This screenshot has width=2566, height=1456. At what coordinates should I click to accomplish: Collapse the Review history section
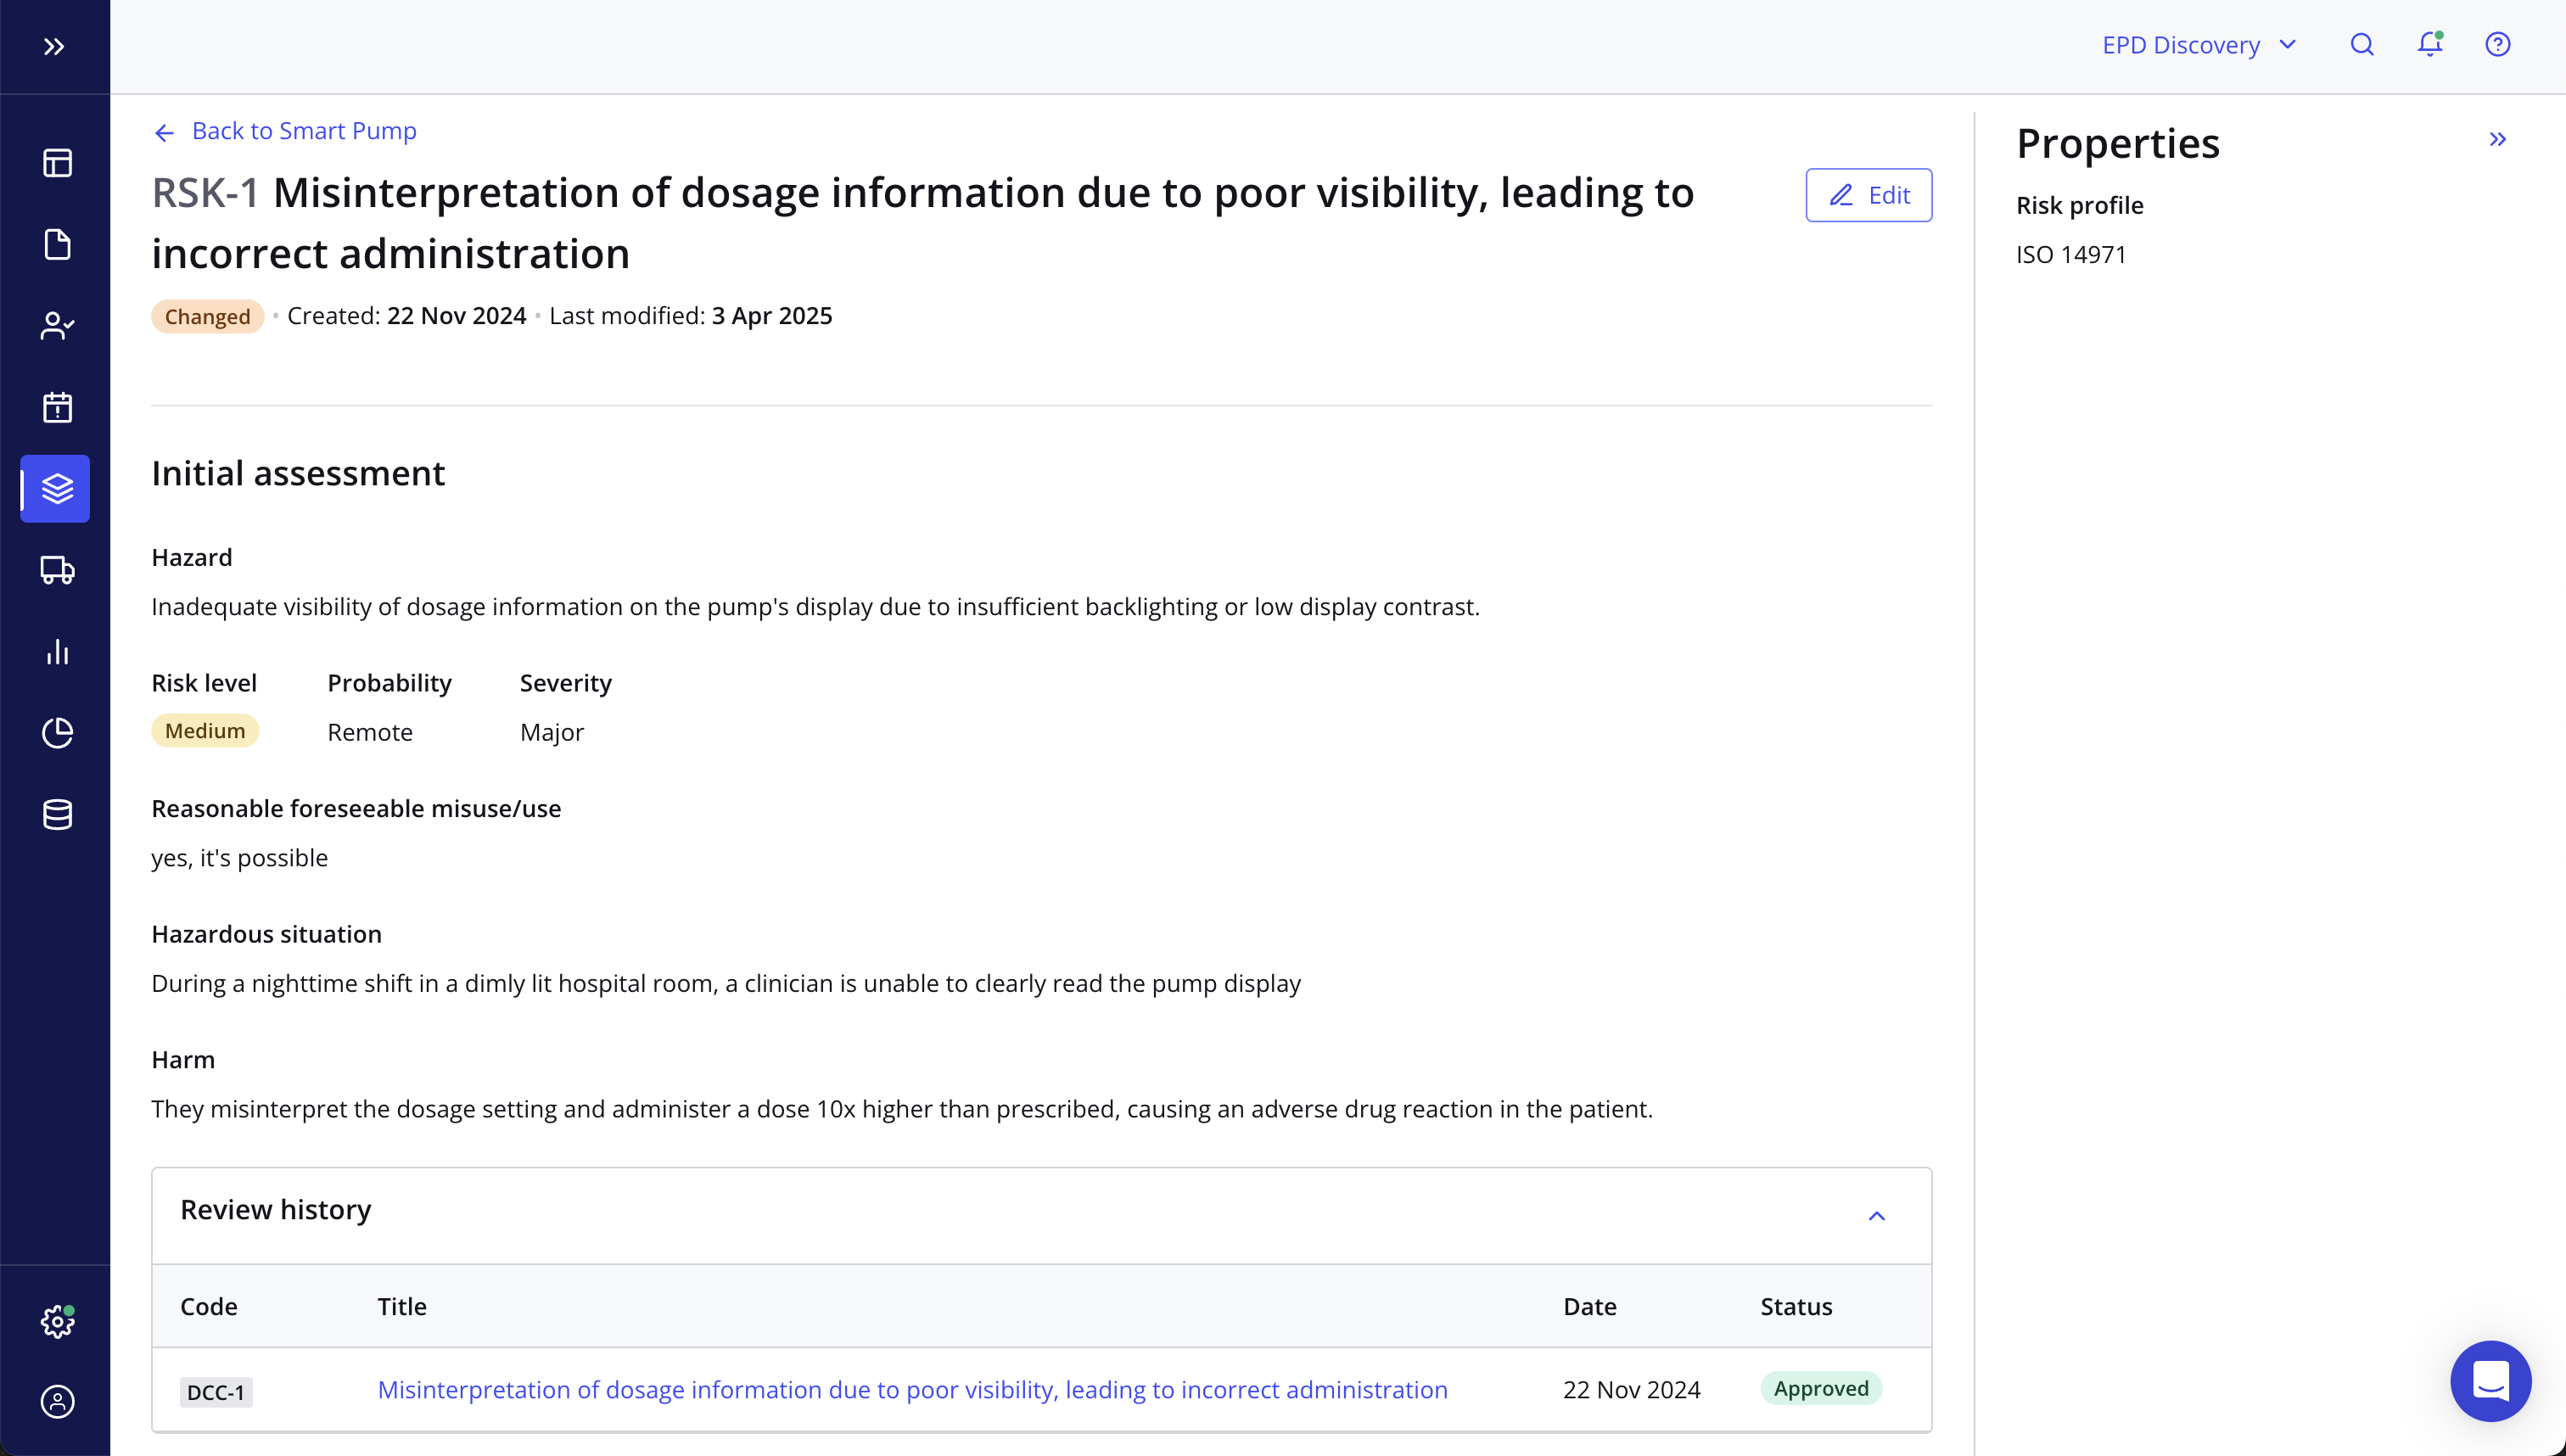(x=1876, y=1216)
